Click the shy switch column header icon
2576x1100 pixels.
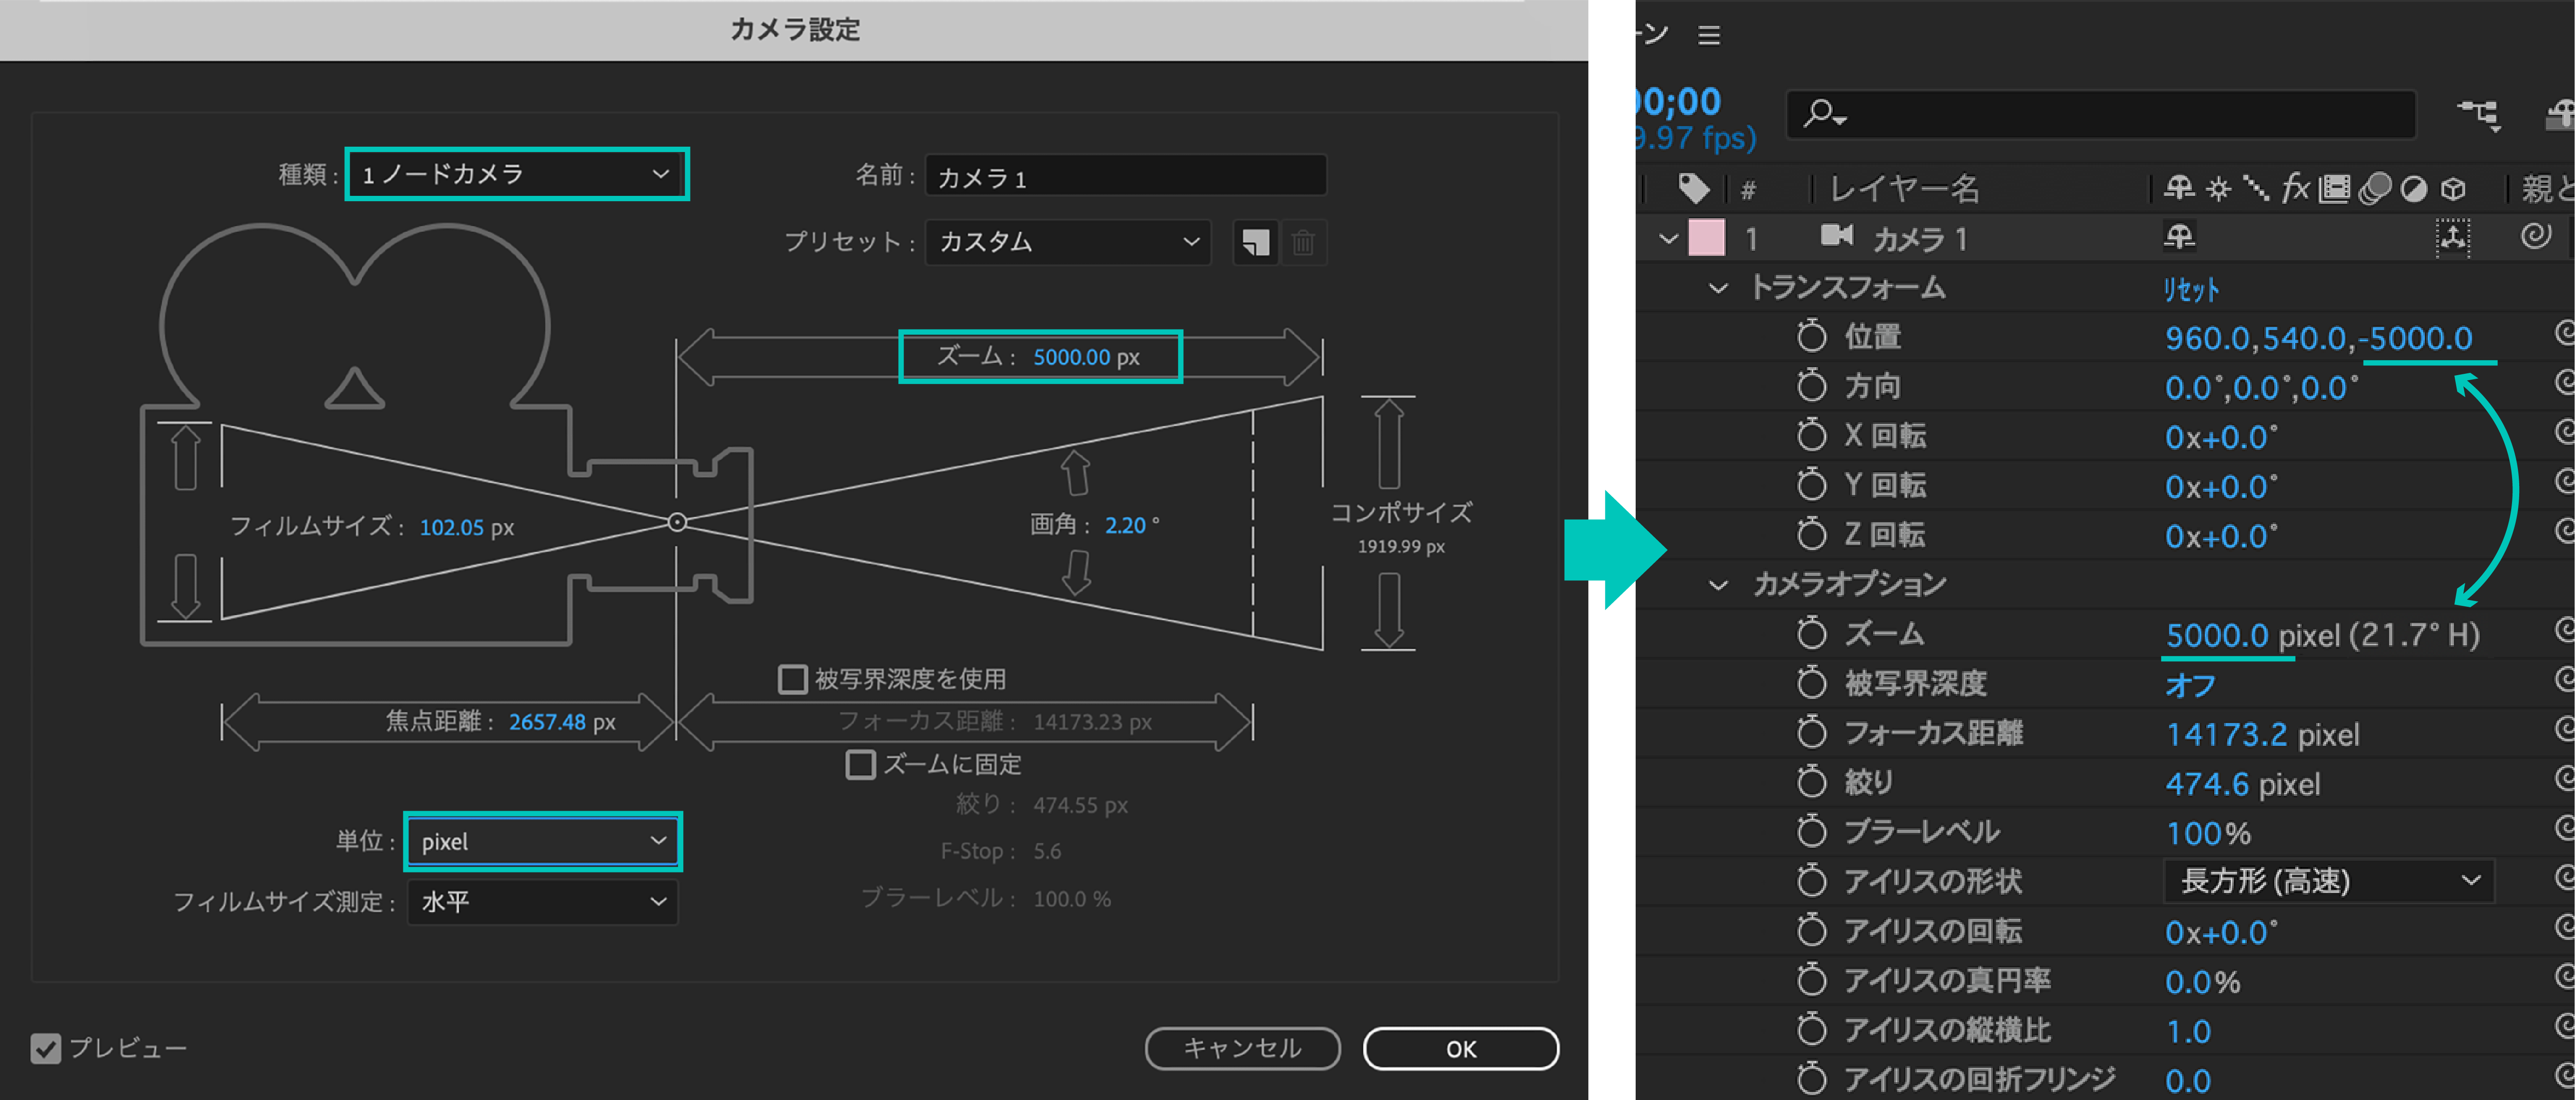click(2179, 187)
